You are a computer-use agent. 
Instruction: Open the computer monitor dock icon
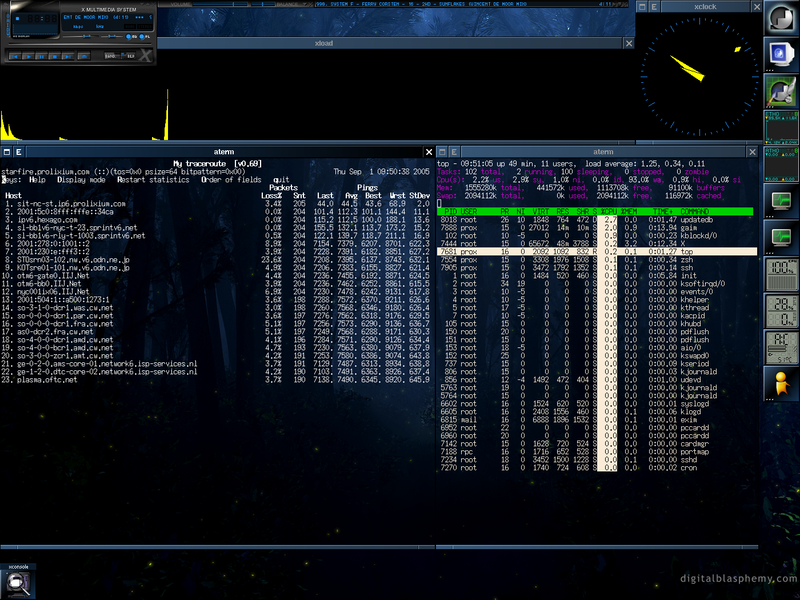tap(781, 54)
